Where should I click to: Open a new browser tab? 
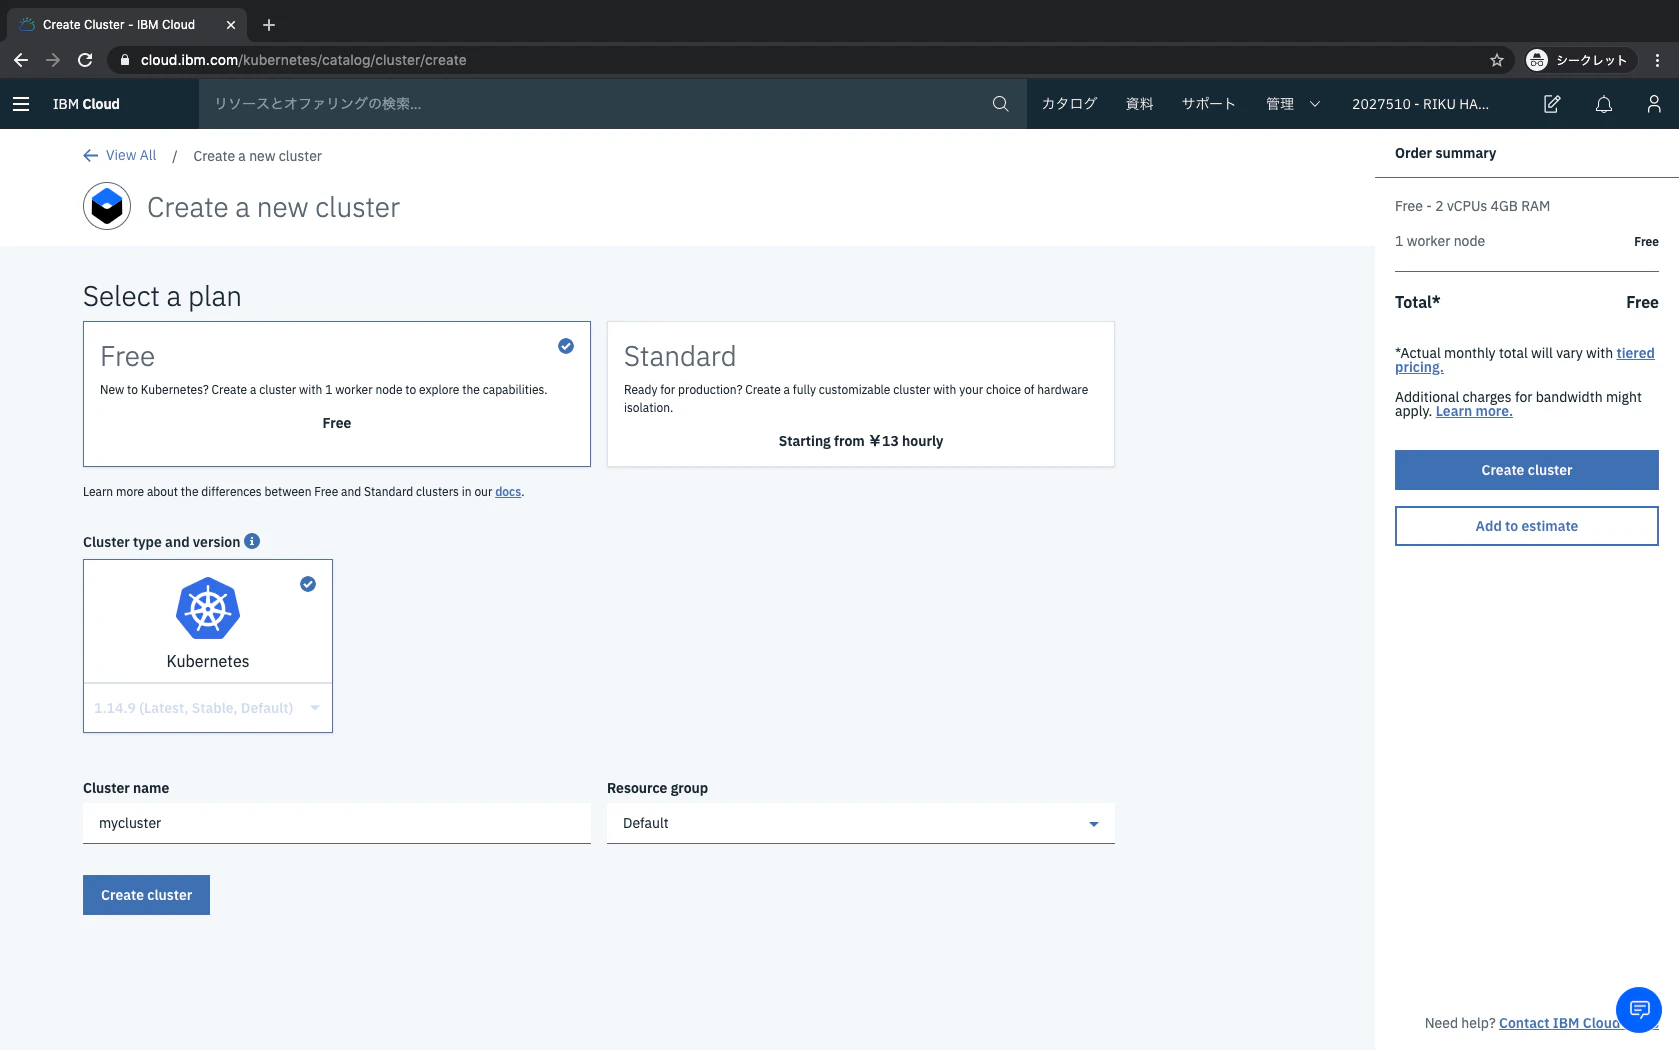click(269, 25)
